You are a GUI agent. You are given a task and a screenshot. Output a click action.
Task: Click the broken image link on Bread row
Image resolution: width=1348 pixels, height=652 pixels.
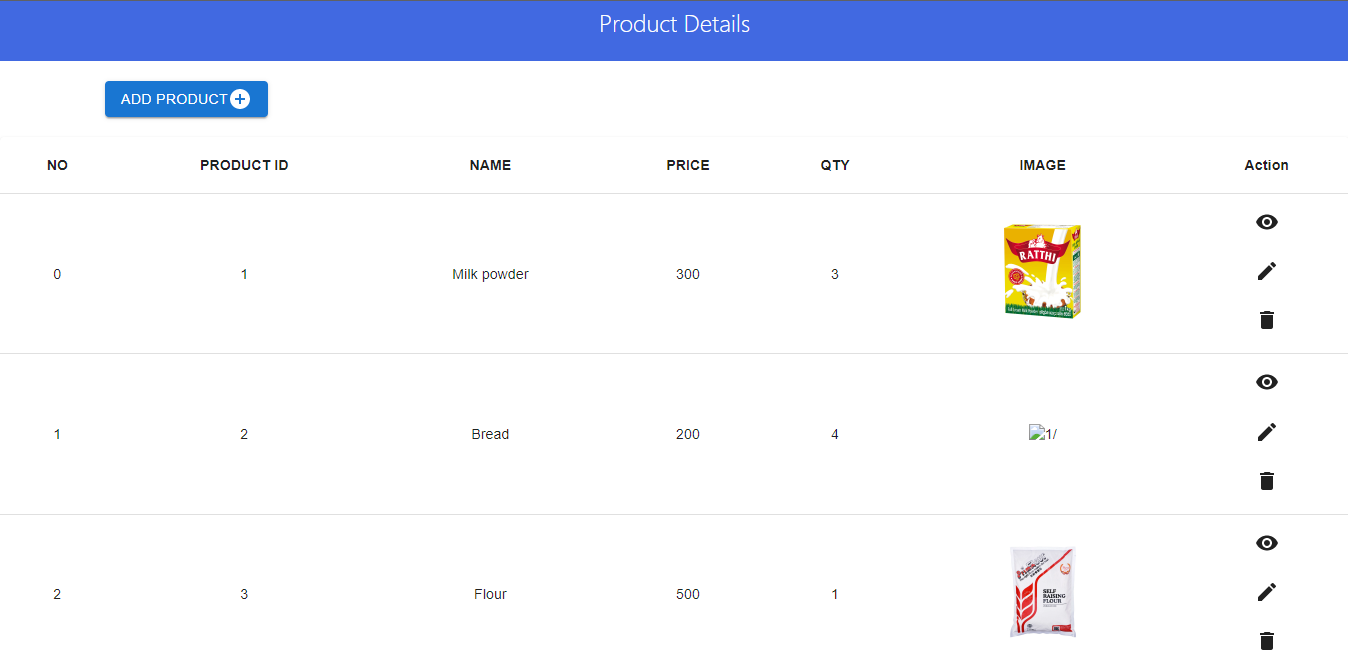pyautogui.click(x=1043, y=433)
